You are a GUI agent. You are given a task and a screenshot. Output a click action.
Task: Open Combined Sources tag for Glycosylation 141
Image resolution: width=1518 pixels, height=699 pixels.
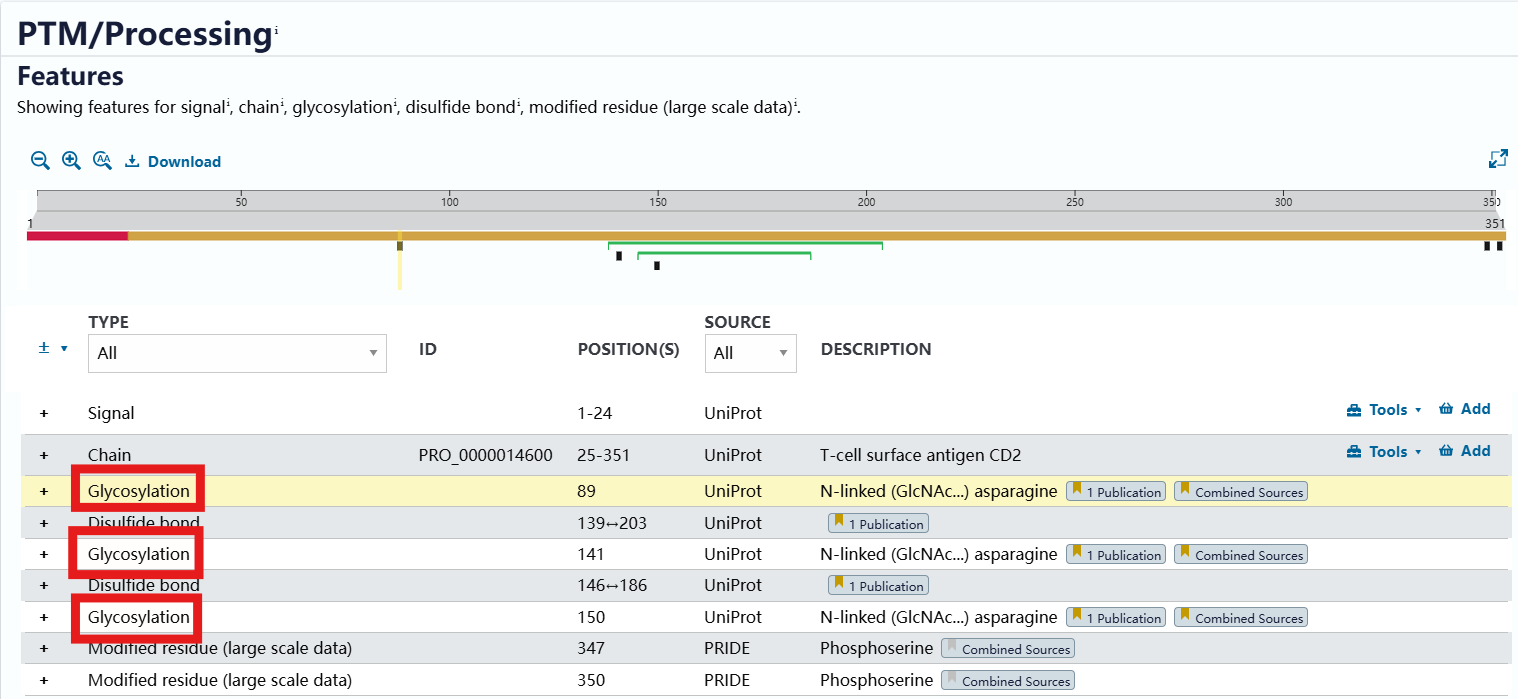point(1241,555)
